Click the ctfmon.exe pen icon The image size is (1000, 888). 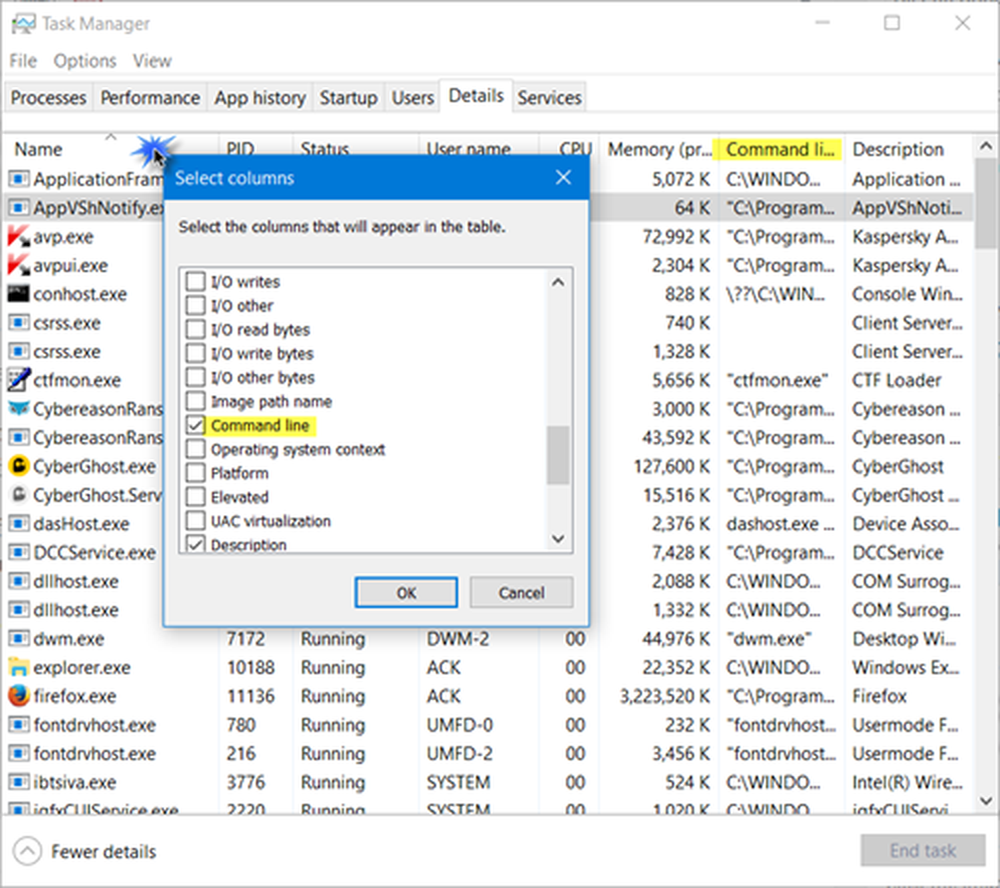coord(18,380)
